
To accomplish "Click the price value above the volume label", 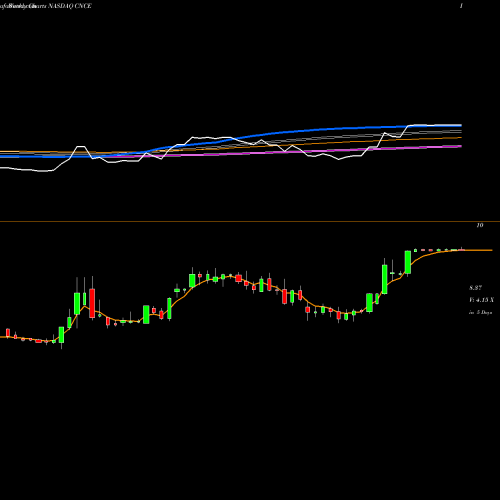I will [475, 288].
